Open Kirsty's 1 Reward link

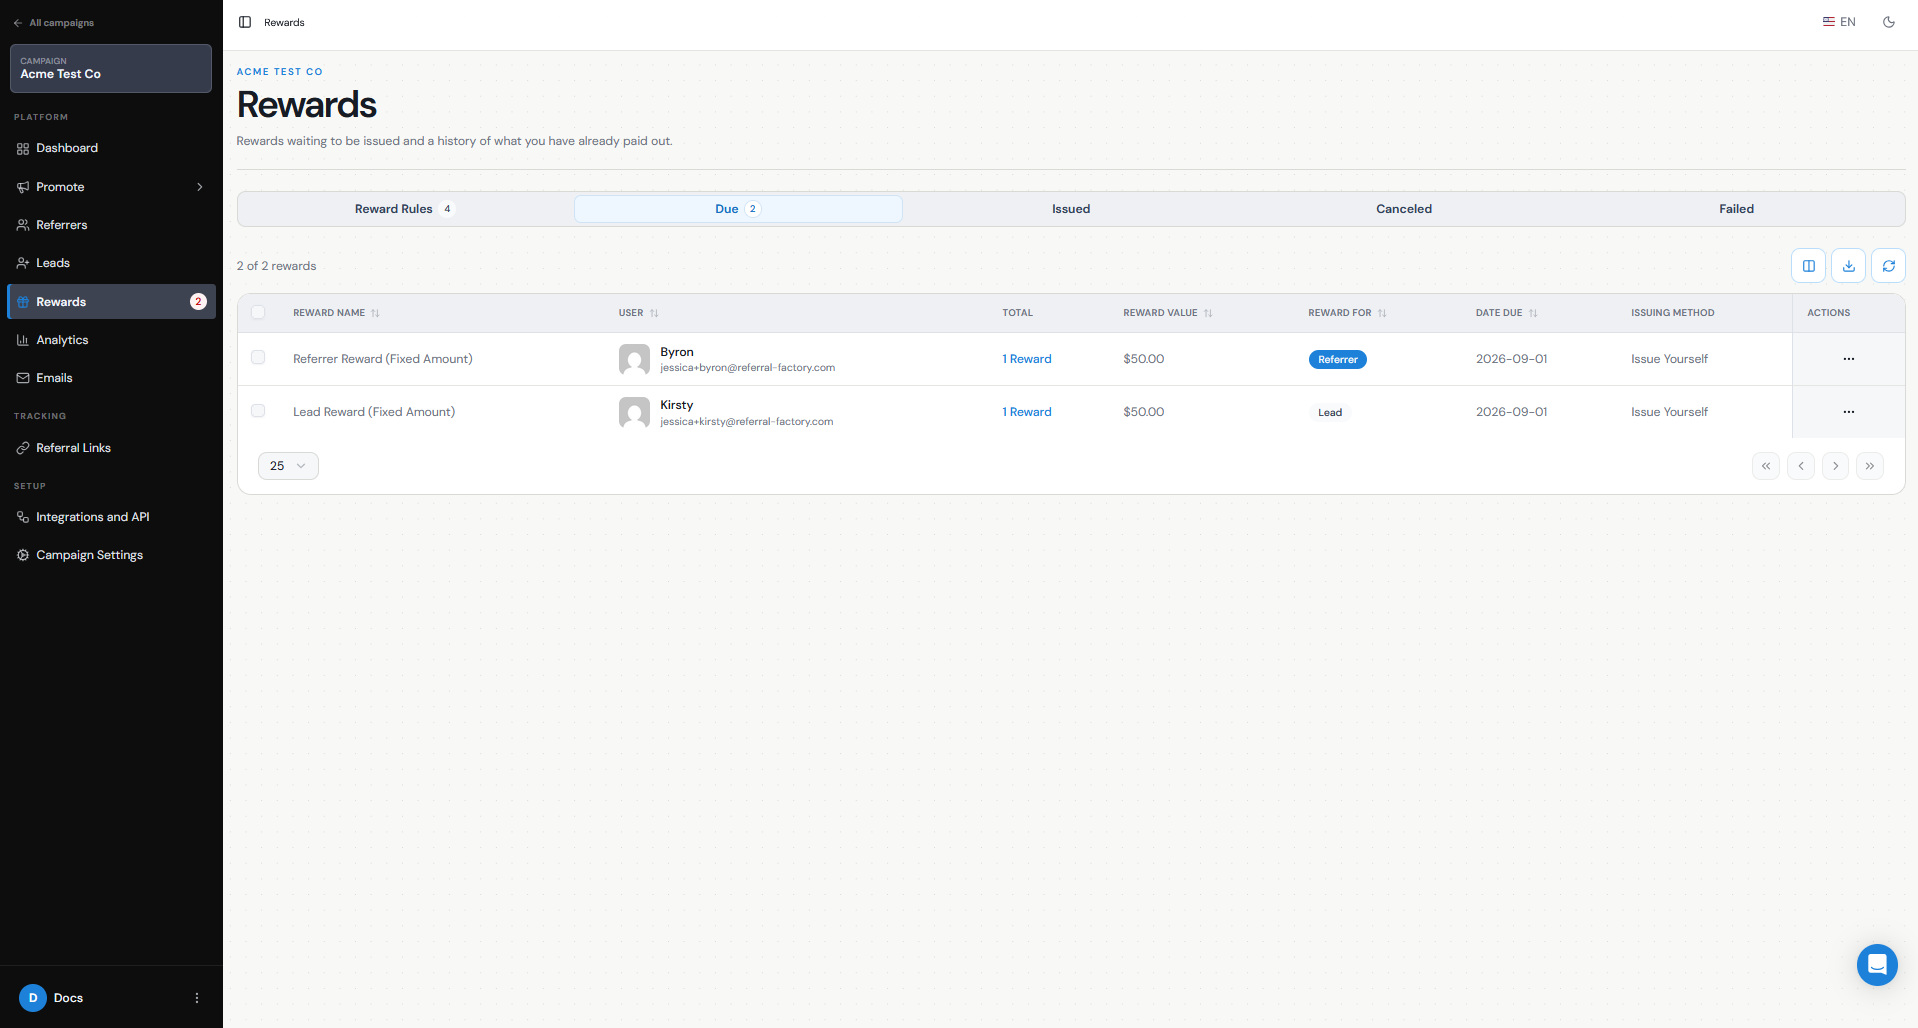click(x=1027, y=412)
